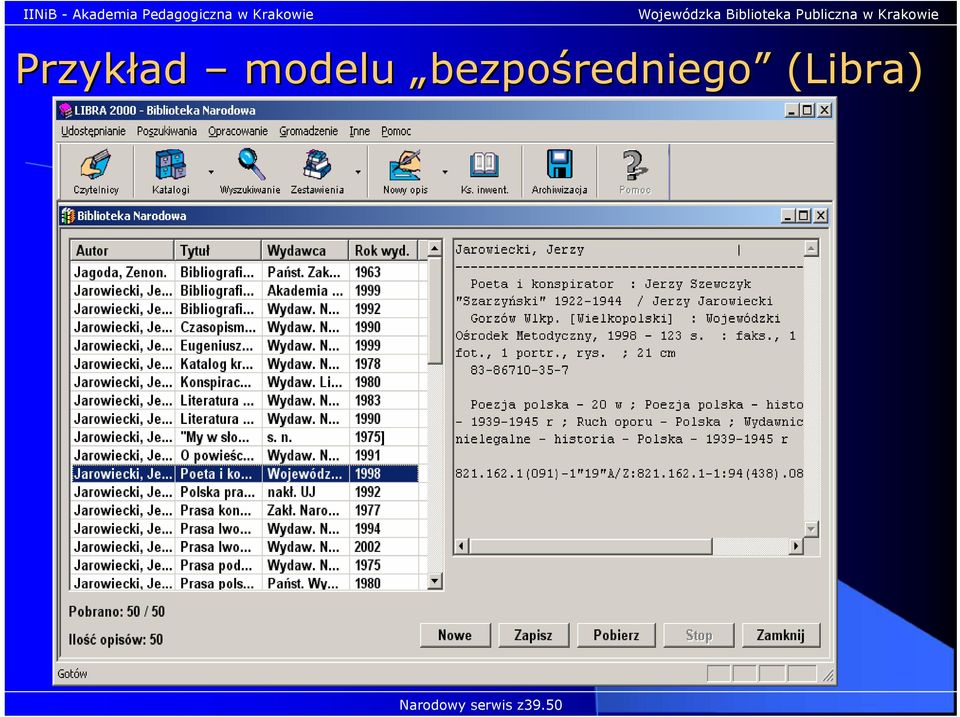This screenshot has width=960, height=717.
Task: Click the description pane scroll-right arrow
Action: click(x=796, y=546)
